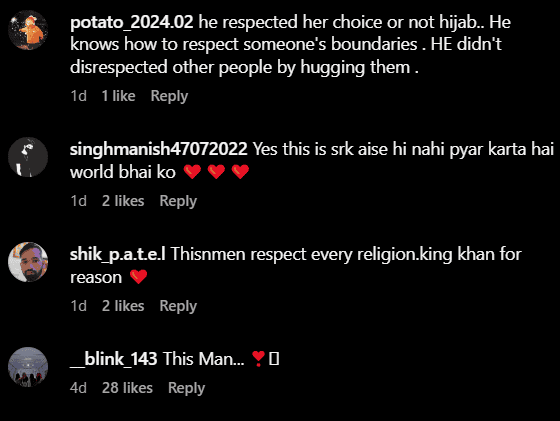Open __blink_143 profile avatar
Image resolution: width=560 pixels, height=421 pixels.
pos(28,367)
